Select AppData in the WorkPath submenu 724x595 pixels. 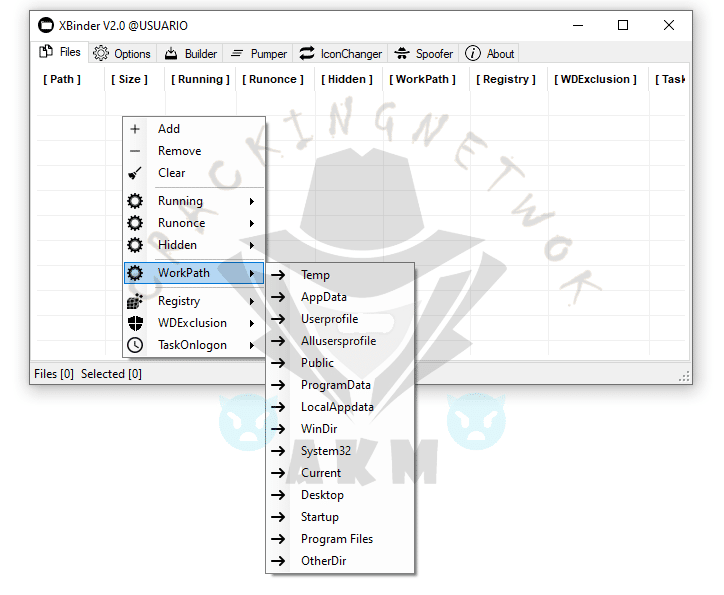(324, 297)
